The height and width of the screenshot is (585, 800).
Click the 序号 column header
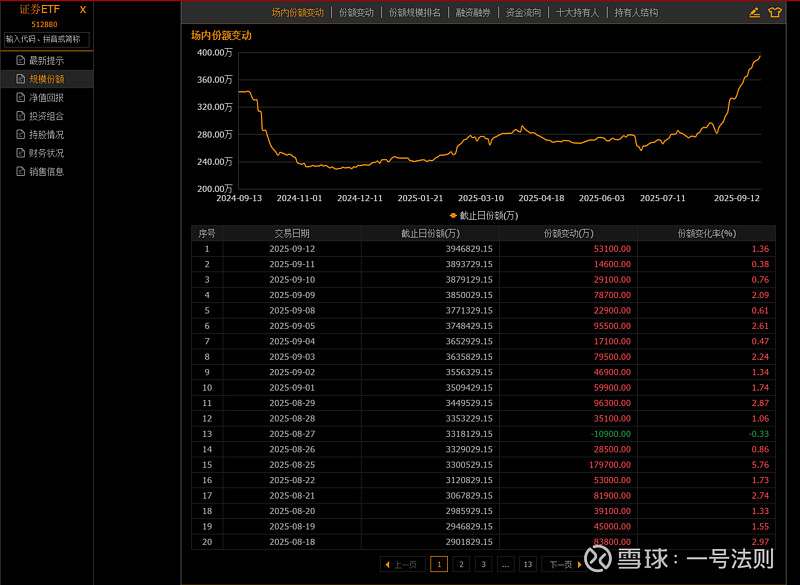tap(207, 233)
